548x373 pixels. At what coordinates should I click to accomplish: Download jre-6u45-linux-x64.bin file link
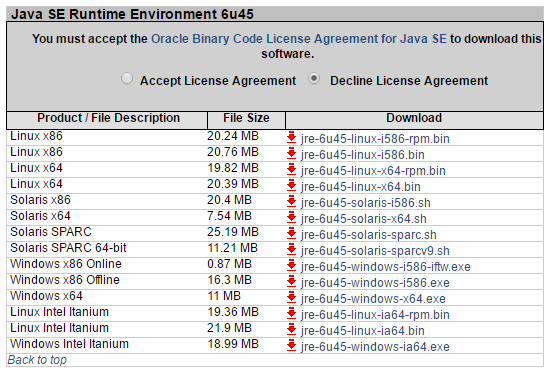pyautogui.click(x=361, y=187)
